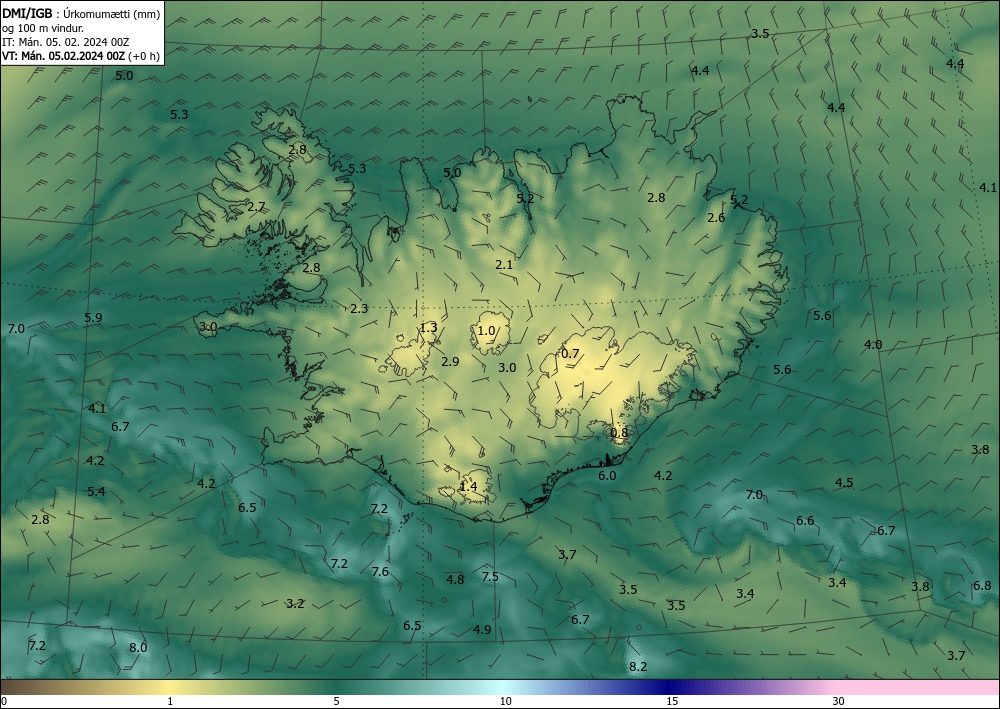Click the value 0.8 near the southeast coast
Screen dimensions: 1000x709
(x=619, y=433)
